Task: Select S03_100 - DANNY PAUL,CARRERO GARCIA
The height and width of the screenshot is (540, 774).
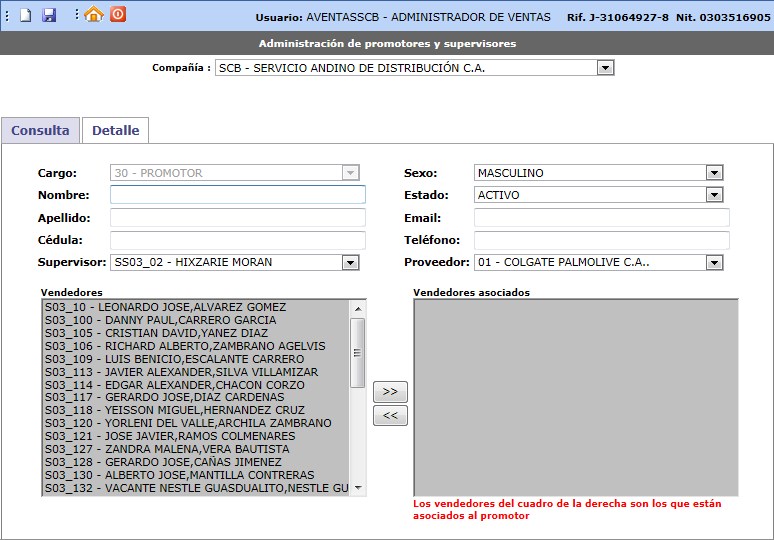Action: click(x=196, y=320)
